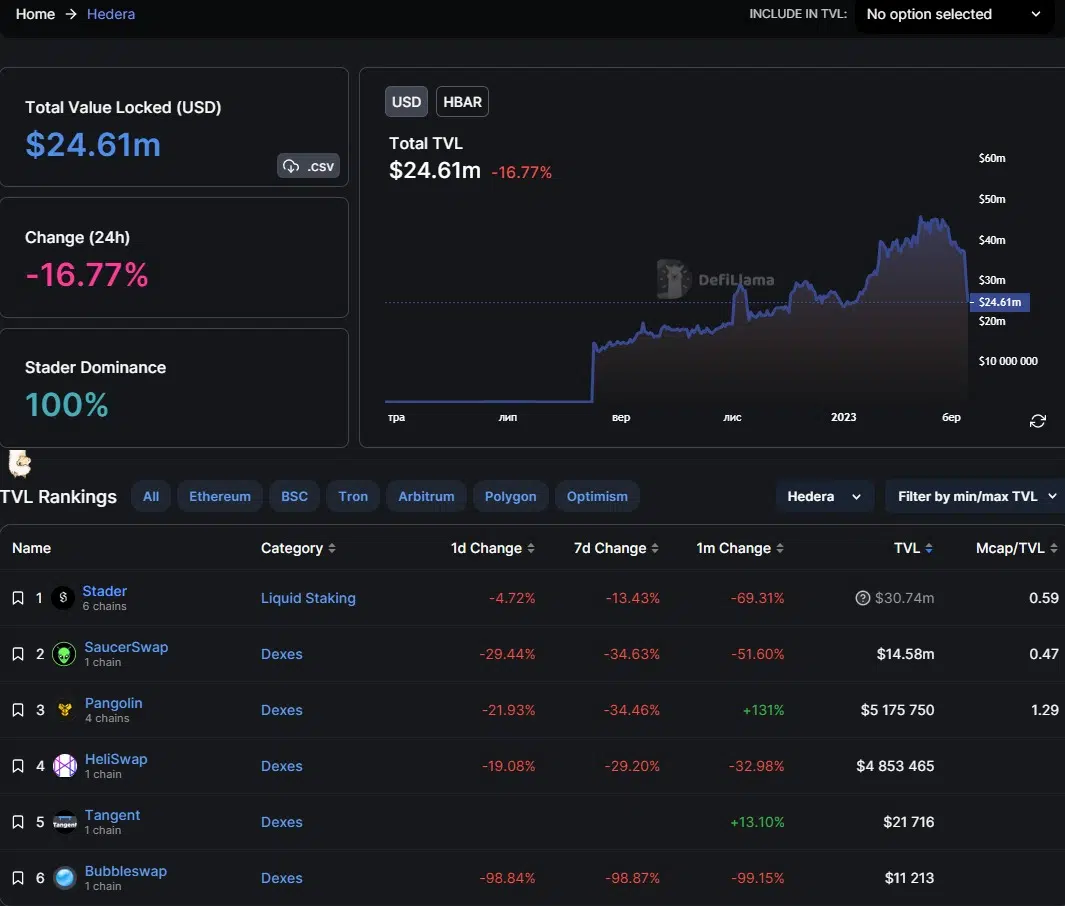This screenshot has width=1065, height=906.
Task: Open the HeliSwap protocol page
Action: [x=116, y=759]
